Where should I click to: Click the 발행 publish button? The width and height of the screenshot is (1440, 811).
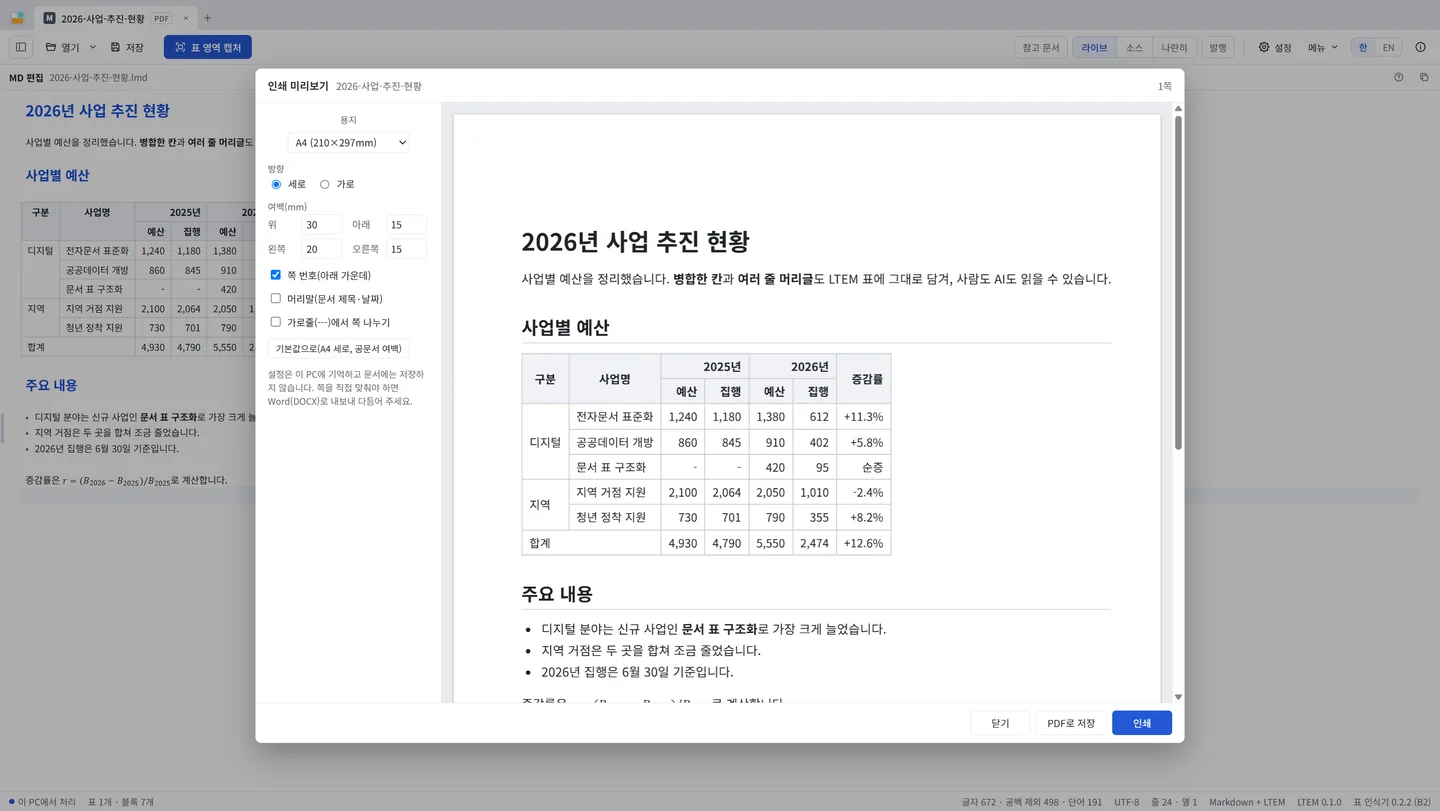[1217, 47]
